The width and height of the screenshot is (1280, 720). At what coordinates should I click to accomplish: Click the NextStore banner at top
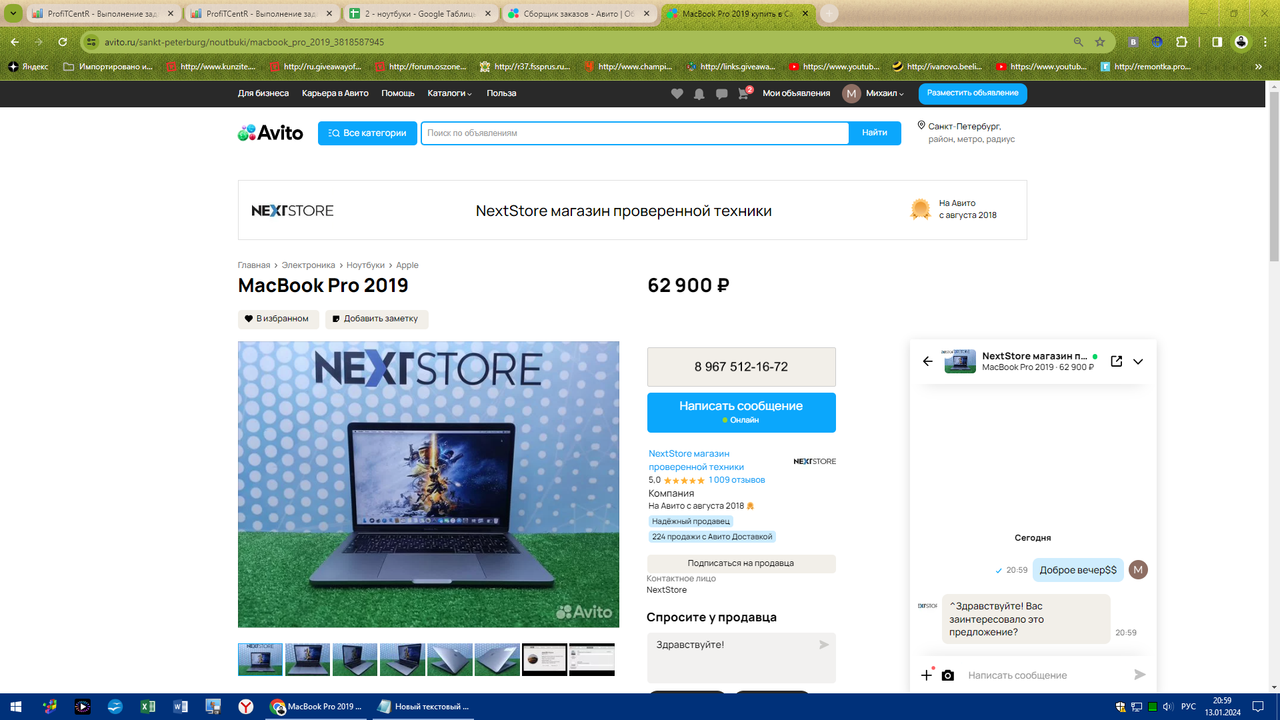pyautogui.click(x=632, y=210)
